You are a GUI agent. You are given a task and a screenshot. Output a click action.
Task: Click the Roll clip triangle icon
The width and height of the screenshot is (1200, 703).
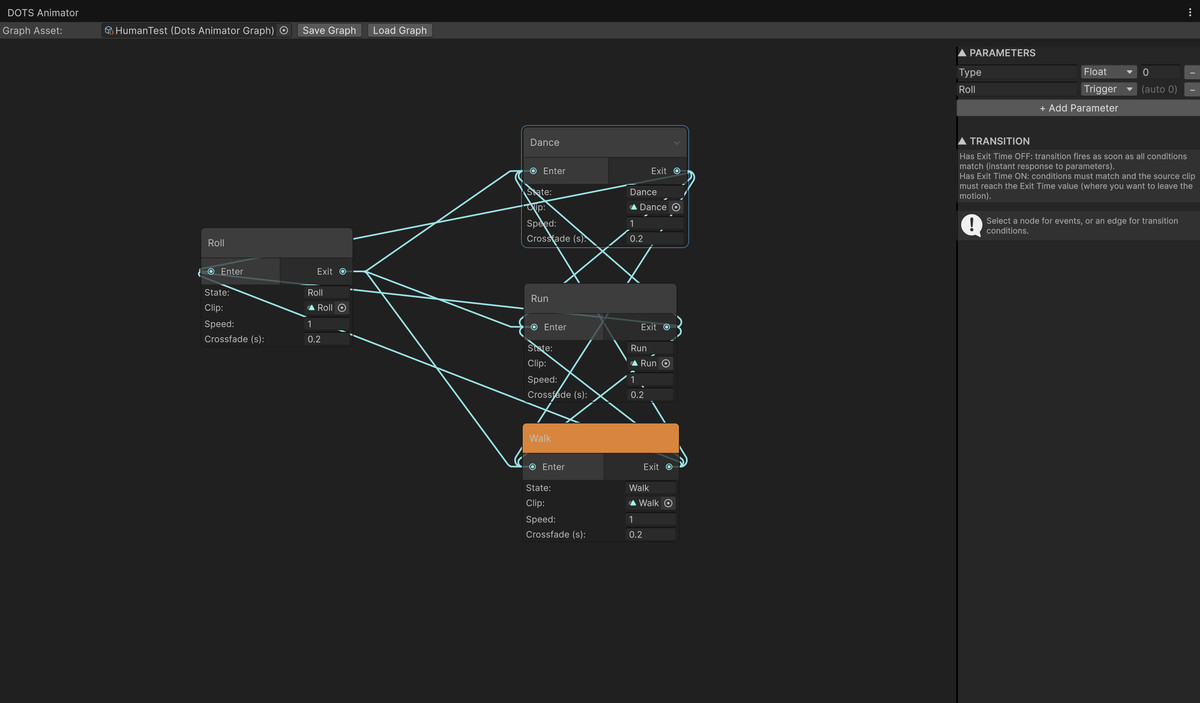click(x=312, y=308)
